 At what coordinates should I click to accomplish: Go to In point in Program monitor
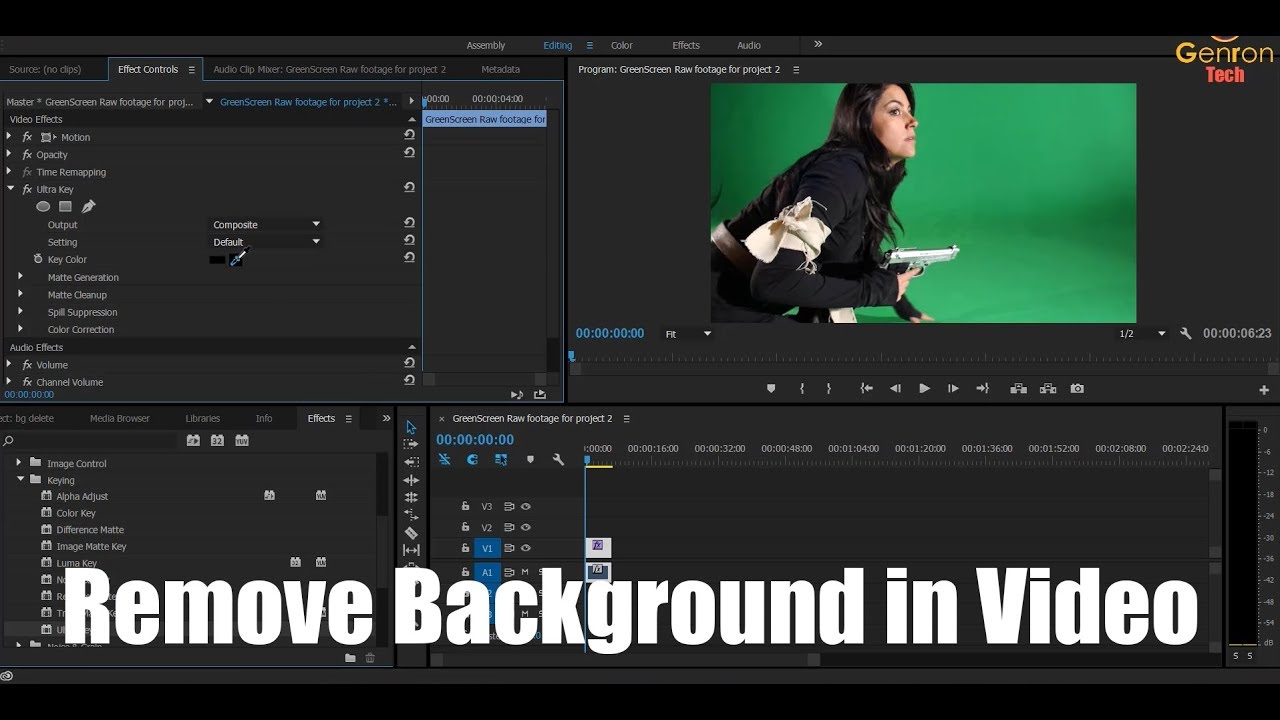click(866, 388)
